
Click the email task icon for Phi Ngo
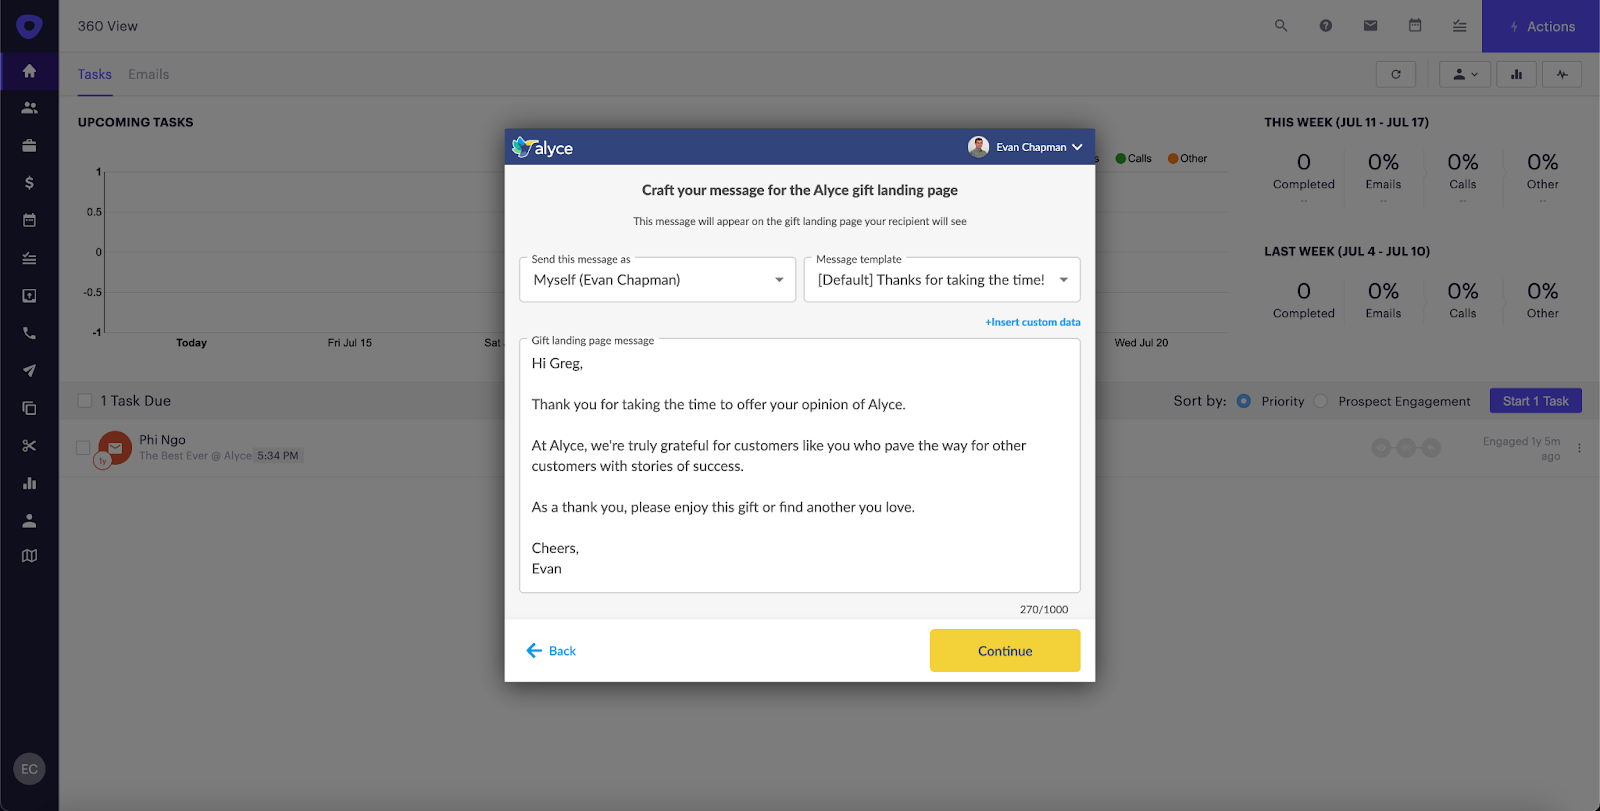pos(115,448)
